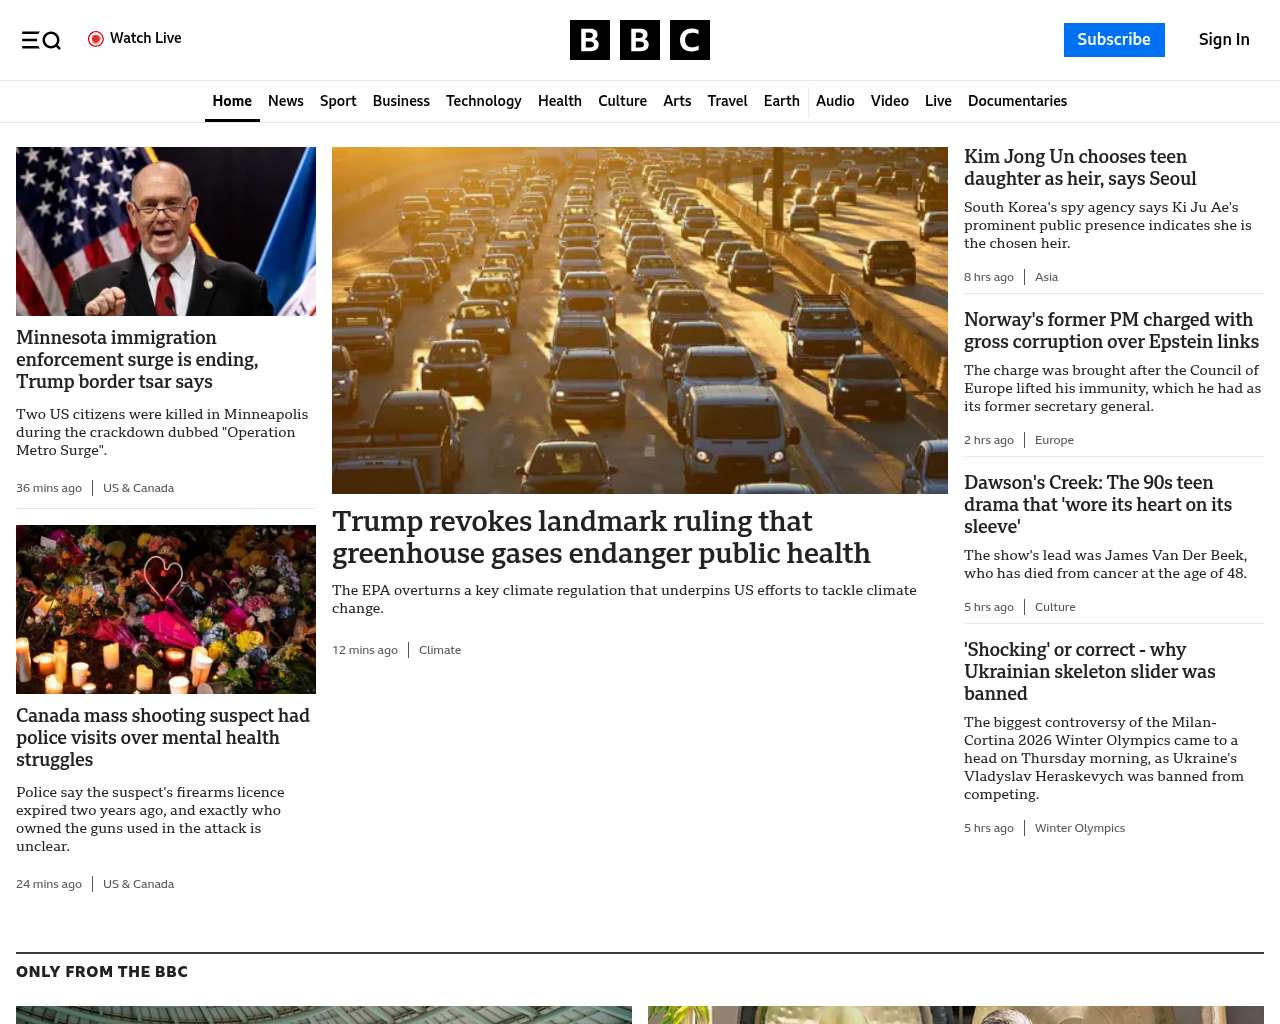The width and height of the screenshot is (1280, 1024).
Task: Select the Home tab
Action: coord(232,101)
